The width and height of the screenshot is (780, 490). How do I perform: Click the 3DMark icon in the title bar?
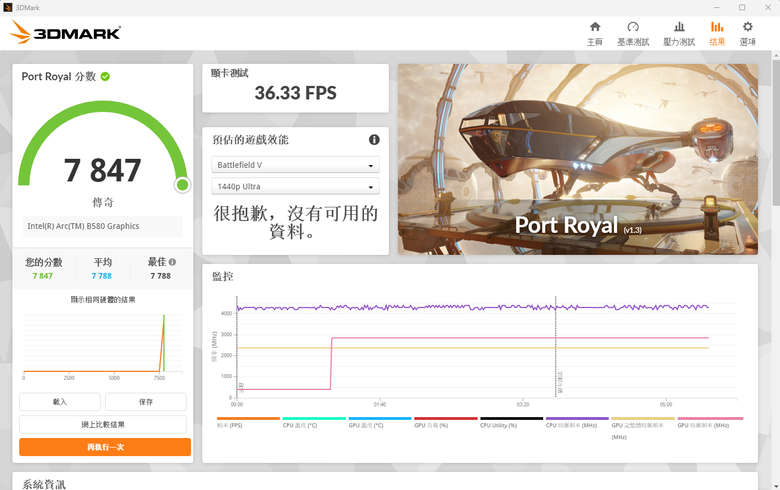(x=7, y=7)
